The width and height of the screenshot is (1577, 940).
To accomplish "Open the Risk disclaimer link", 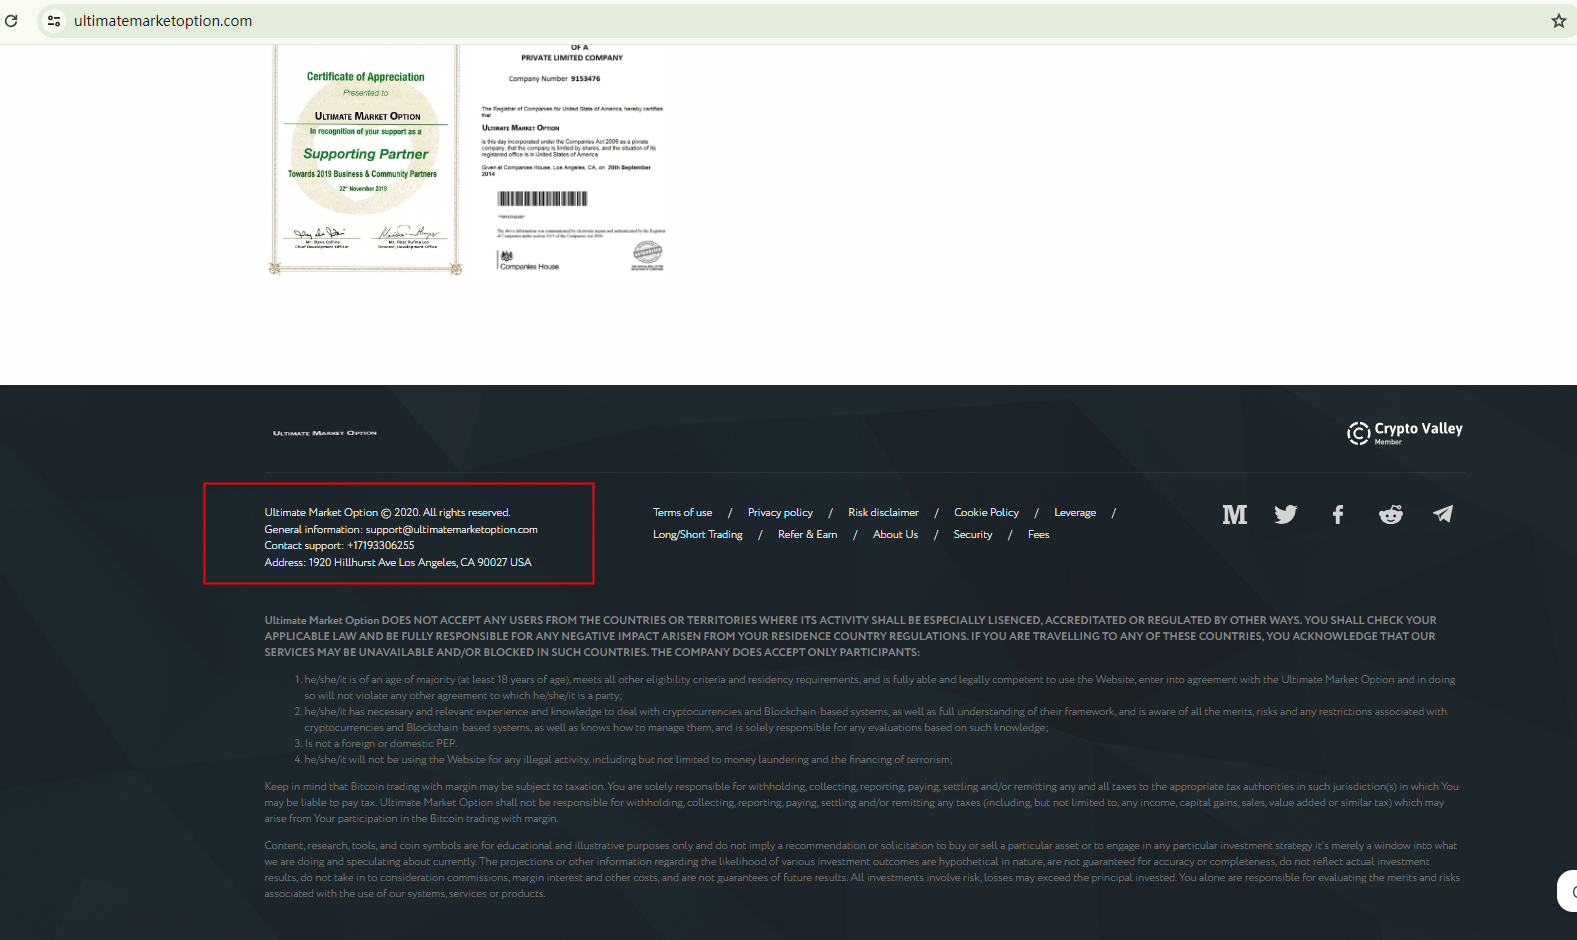I will pyautogui.click(x=883, y=513).
